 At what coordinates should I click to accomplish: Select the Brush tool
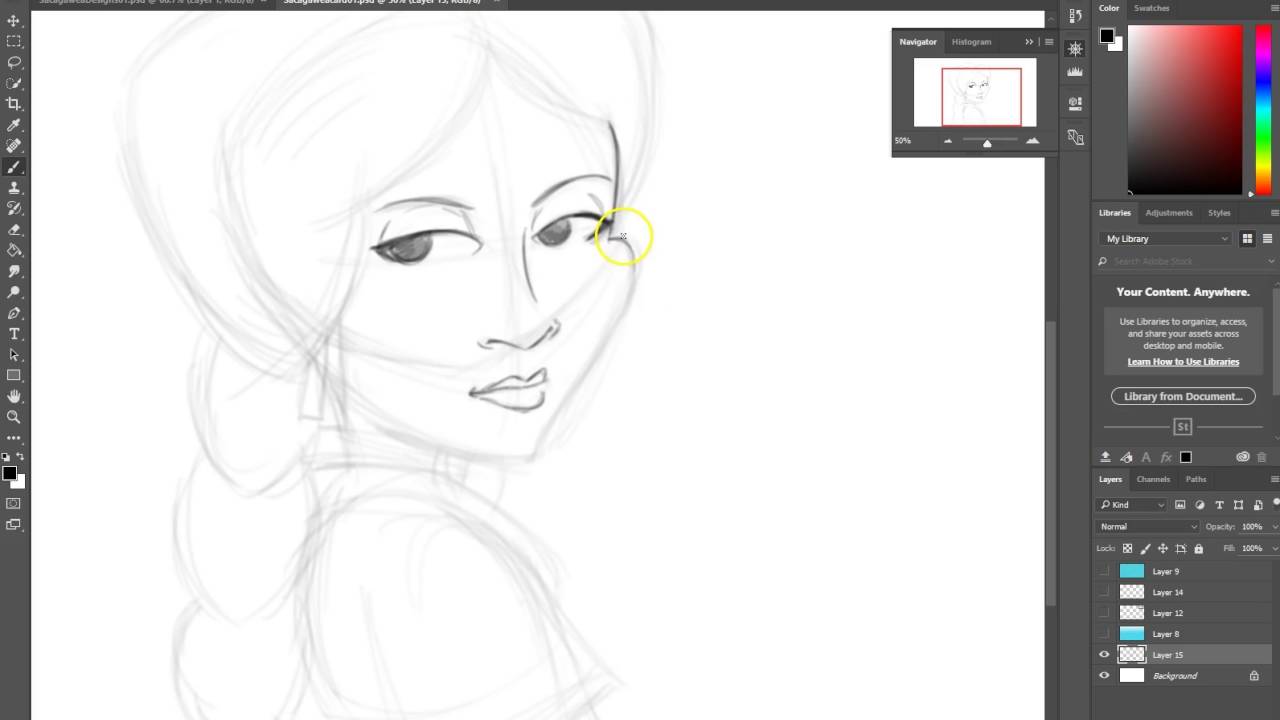click(14, 167)
